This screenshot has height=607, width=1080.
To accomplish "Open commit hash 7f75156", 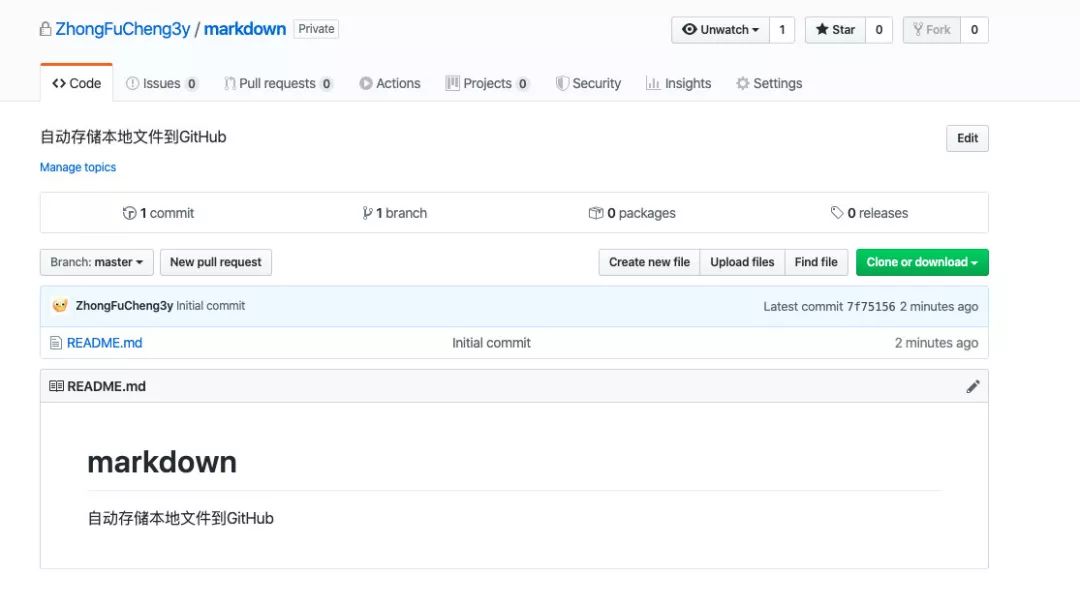I will [871, 307].
